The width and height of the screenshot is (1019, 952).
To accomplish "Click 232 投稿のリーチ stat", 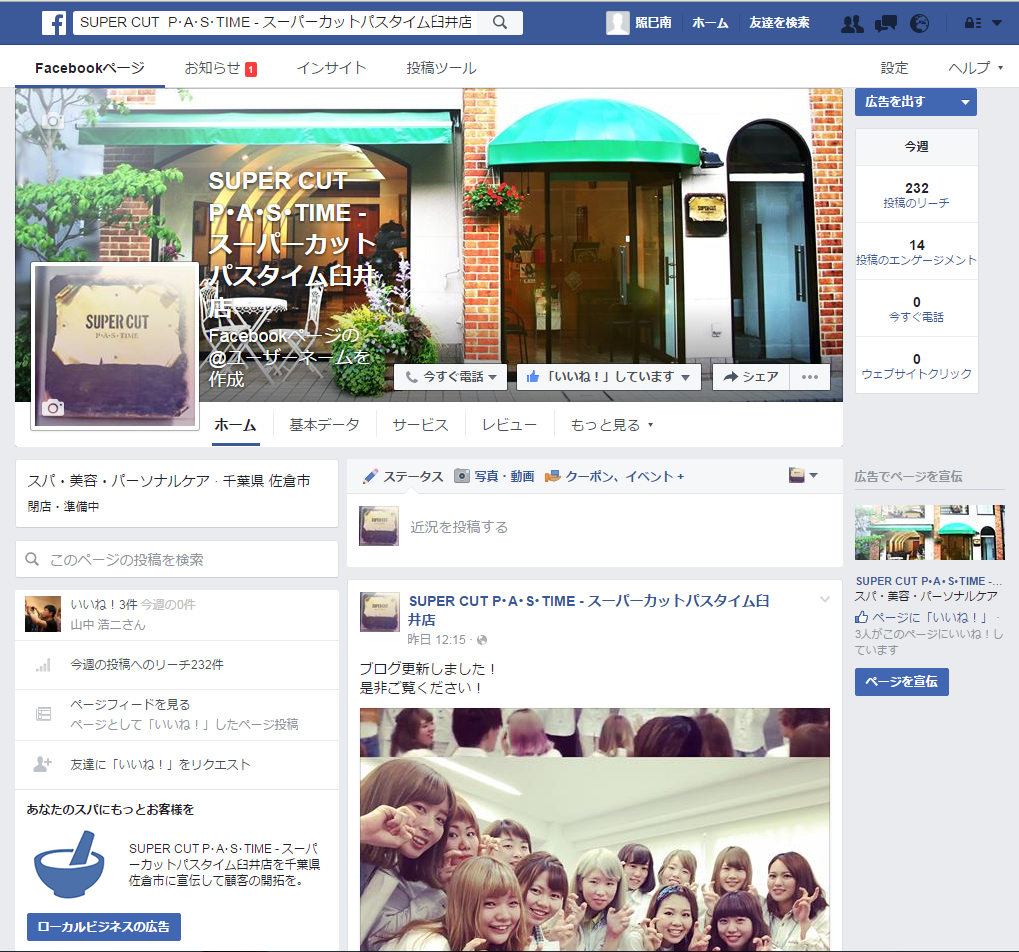I will tap(916, 195).
